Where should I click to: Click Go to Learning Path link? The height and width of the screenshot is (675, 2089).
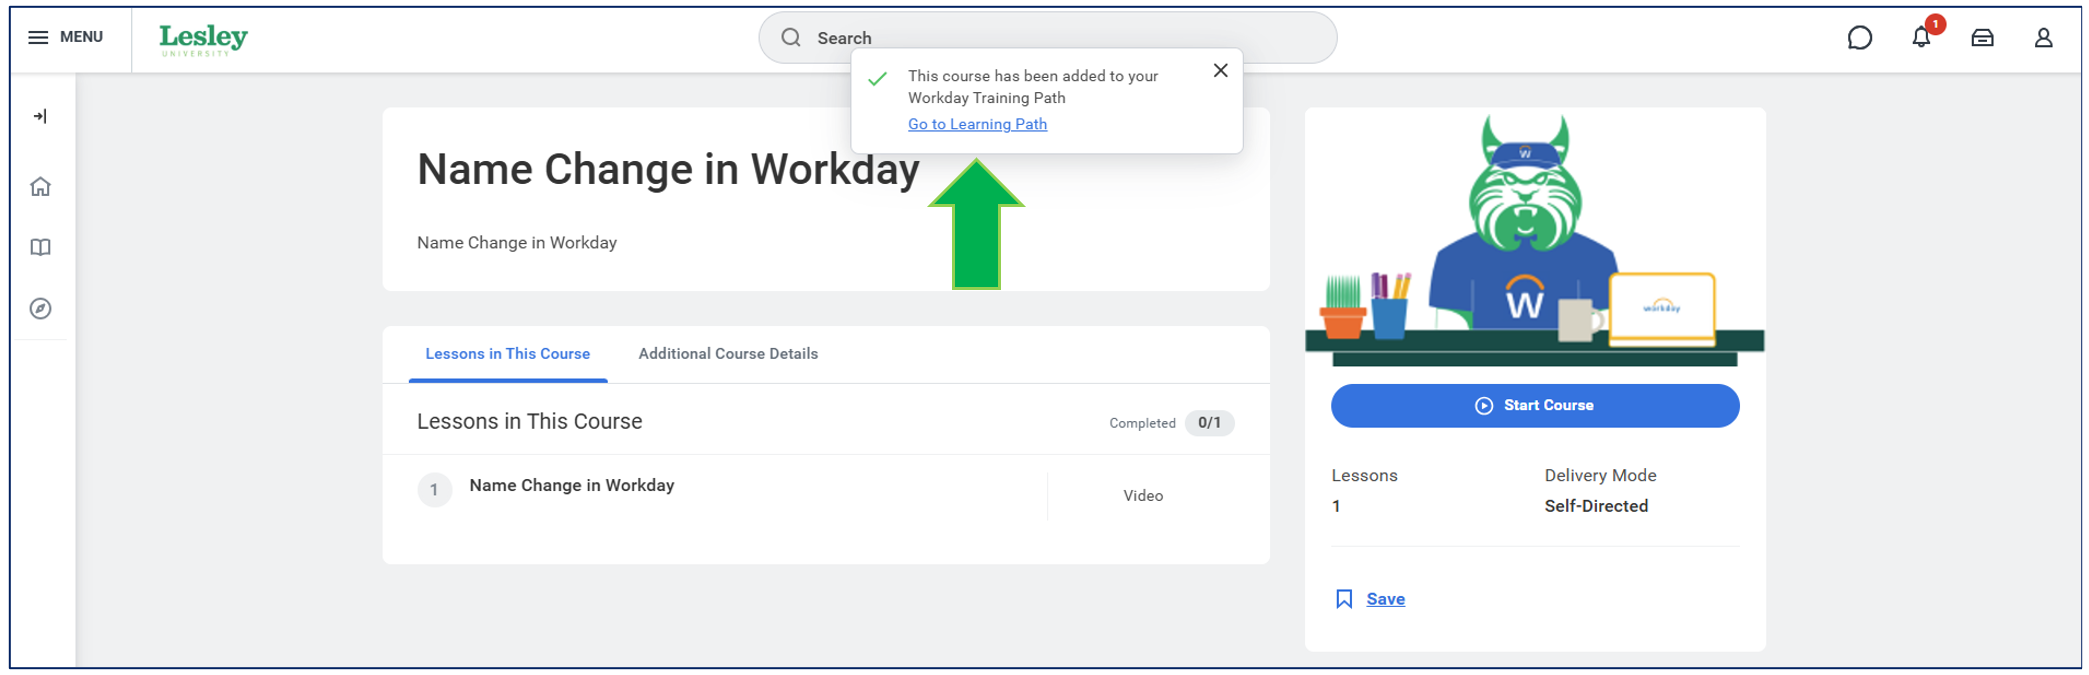tap(977, 124)
